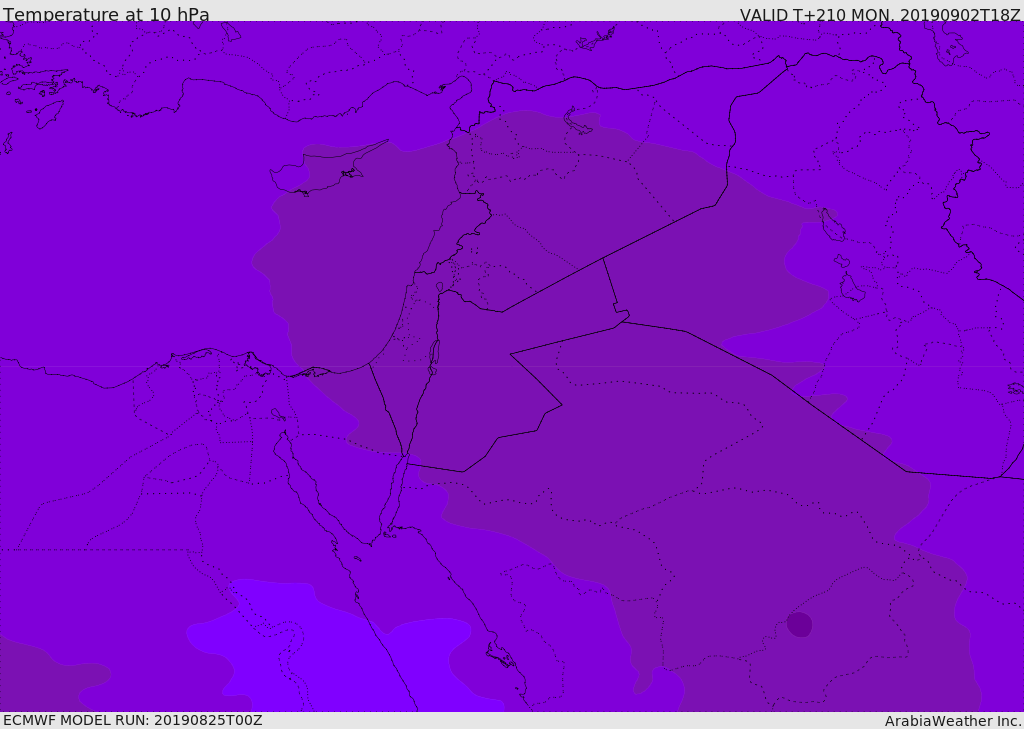Click the small dark temperature spot on map

point(799,624)
